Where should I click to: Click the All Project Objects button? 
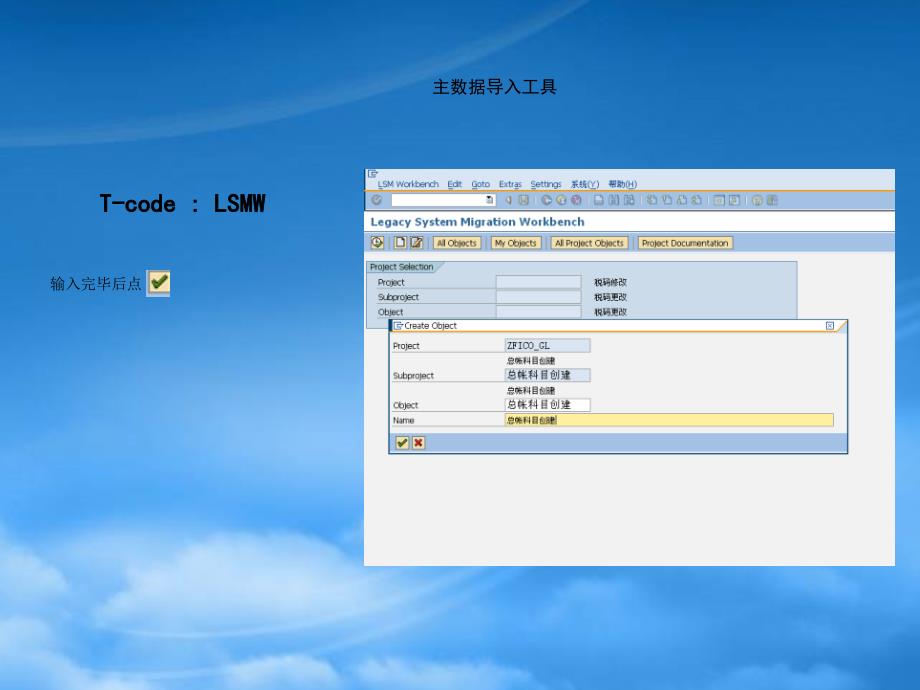(x=589, y=243)
